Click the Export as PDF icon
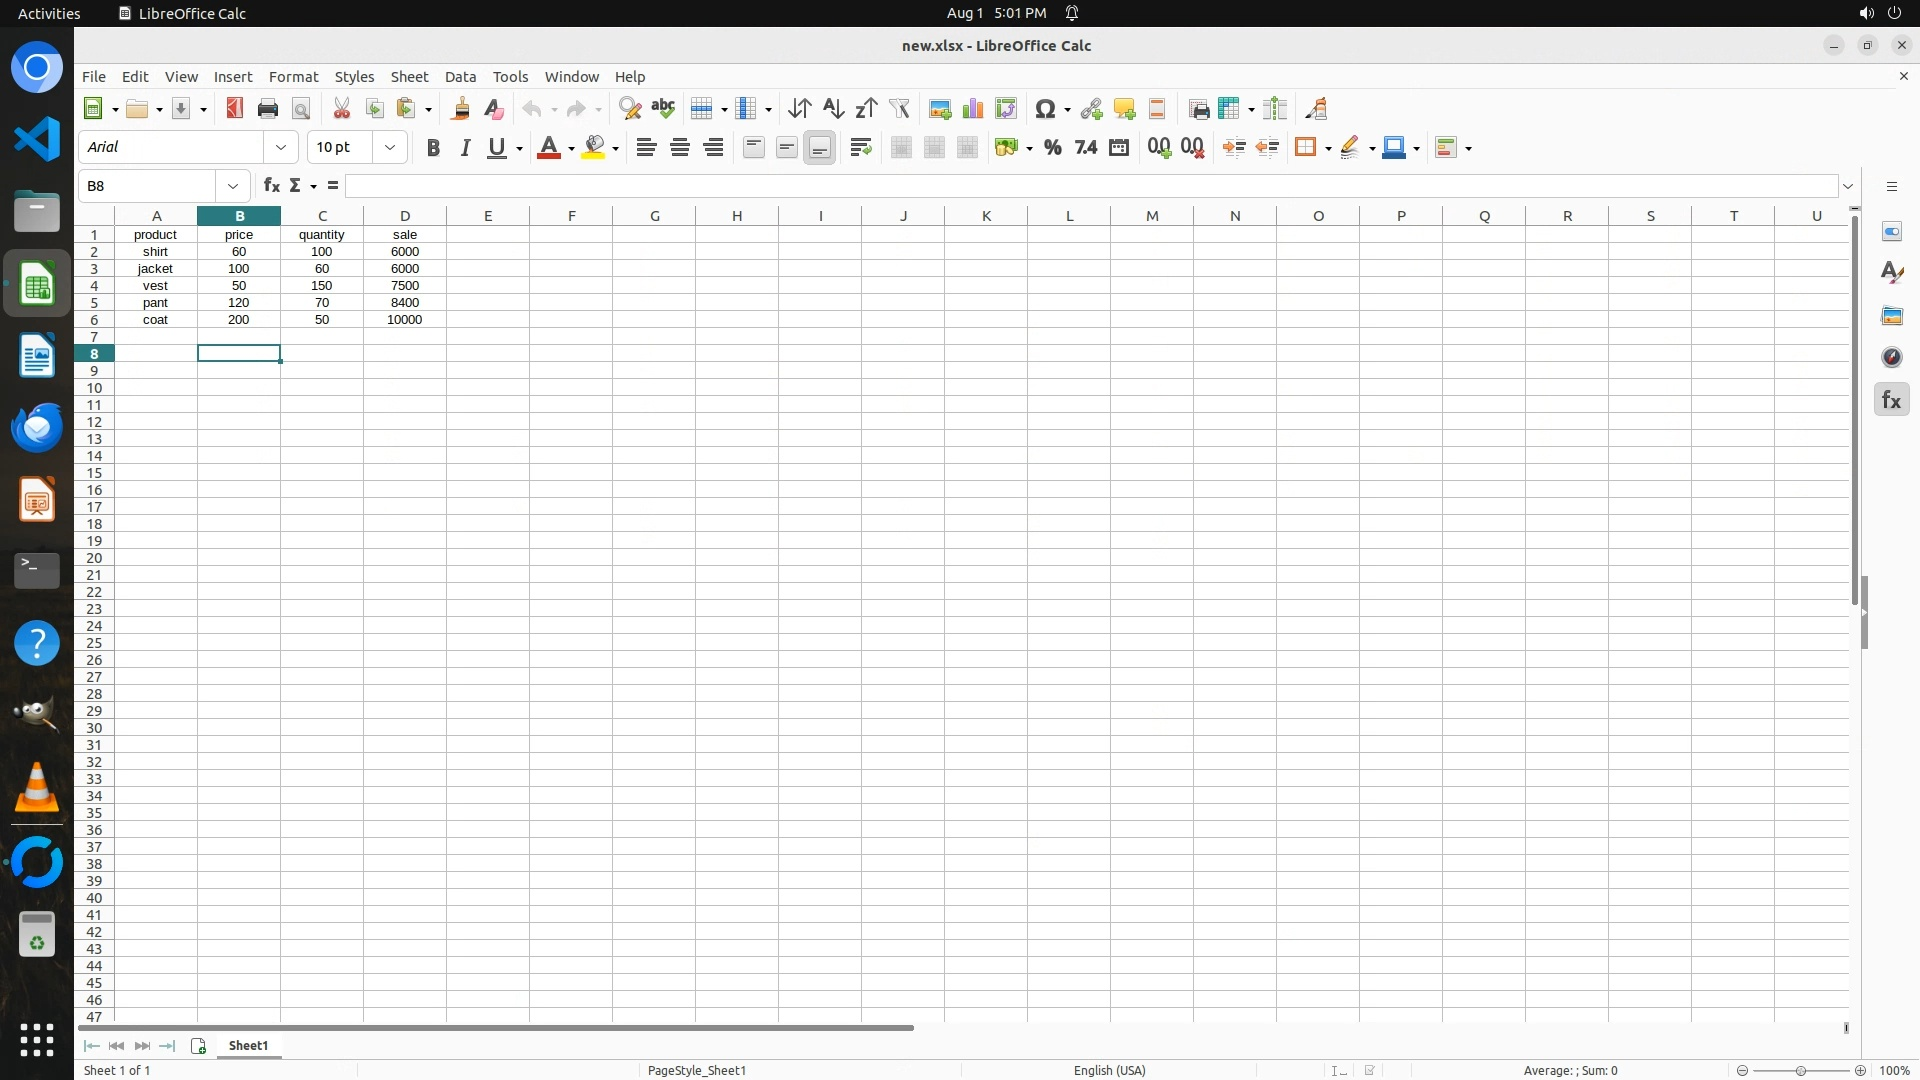Viewport: 1920px width, 1080px height. pyautogui.click(x=234, y=109)
